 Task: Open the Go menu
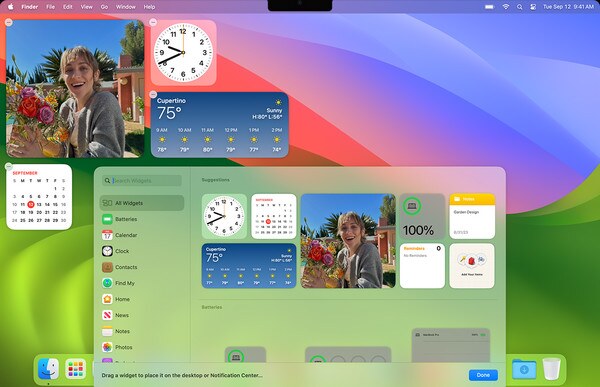[x=104, y=7]
